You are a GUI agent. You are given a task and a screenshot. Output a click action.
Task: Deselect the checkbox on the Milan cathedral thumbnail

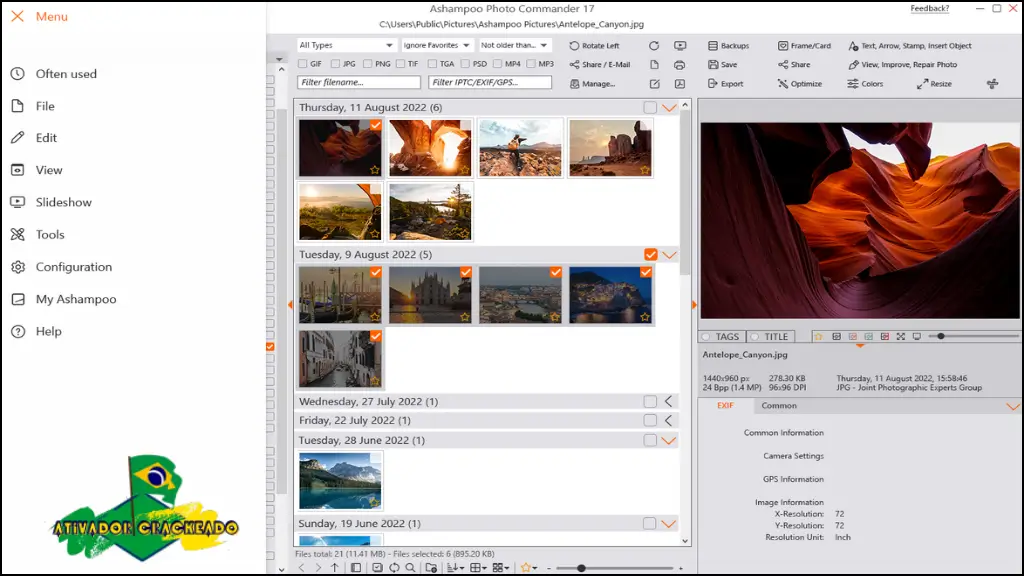[x=466, y=272]
